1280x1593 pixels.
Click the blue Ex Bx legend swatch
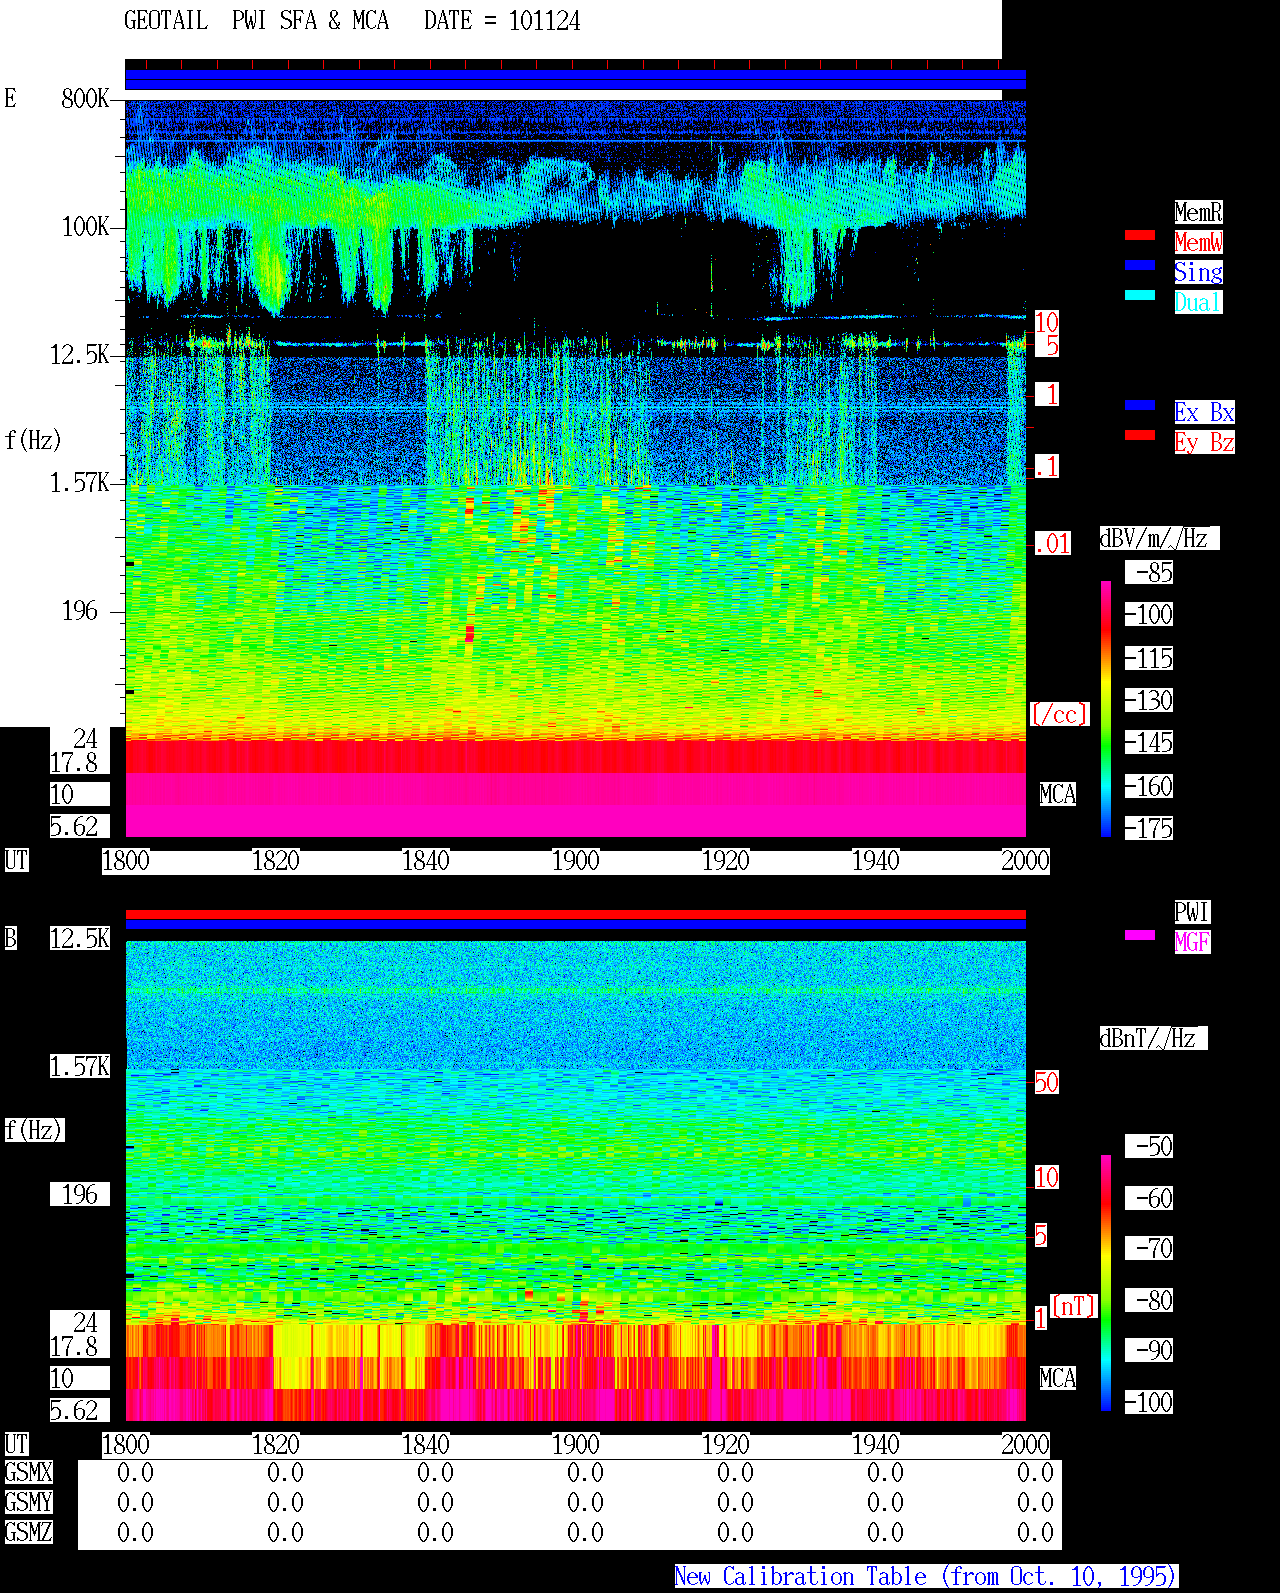tap(1140, 405)
